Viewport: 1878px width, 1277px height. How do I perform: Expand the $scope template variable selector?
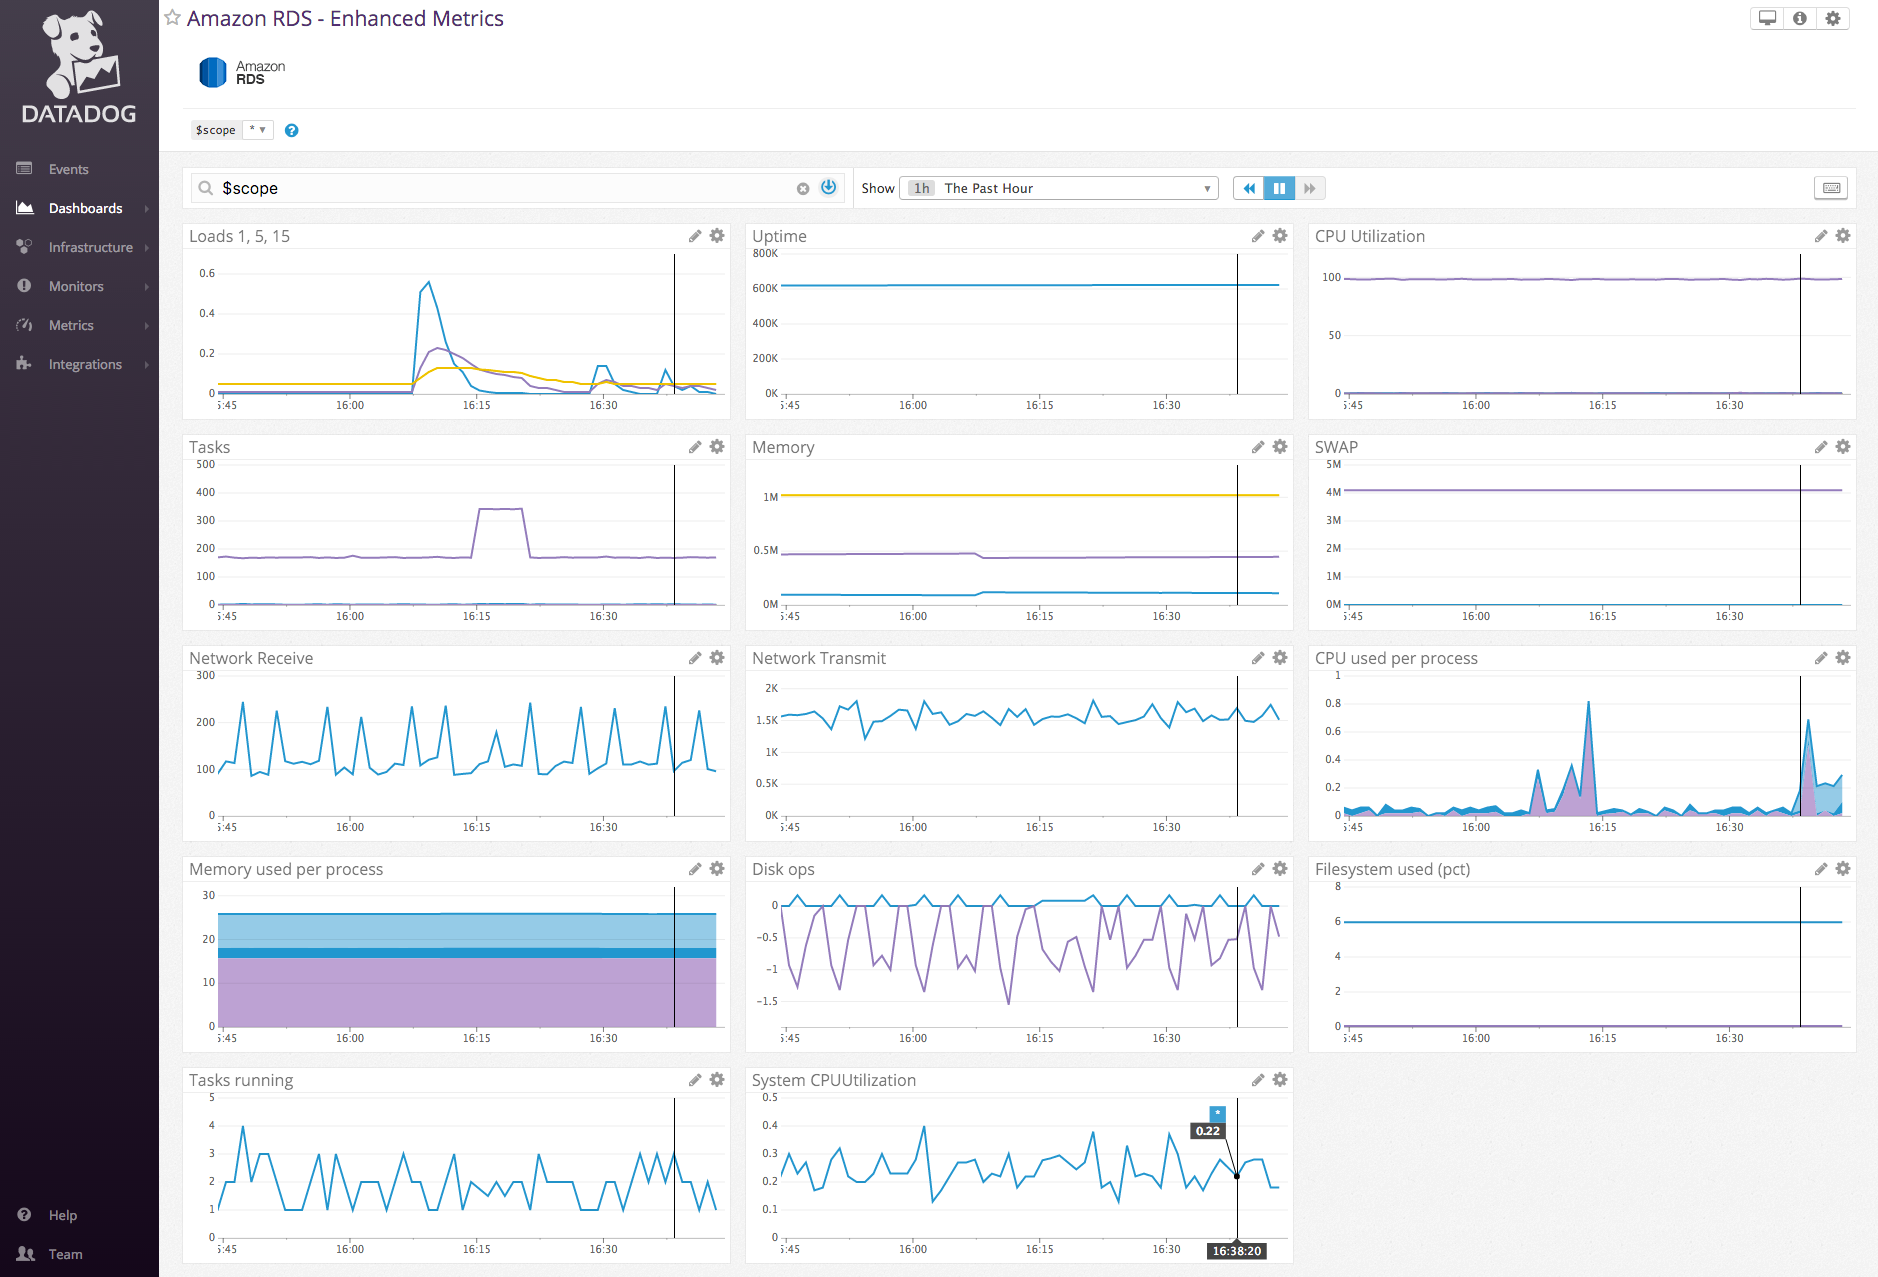[x=258, y=130]
